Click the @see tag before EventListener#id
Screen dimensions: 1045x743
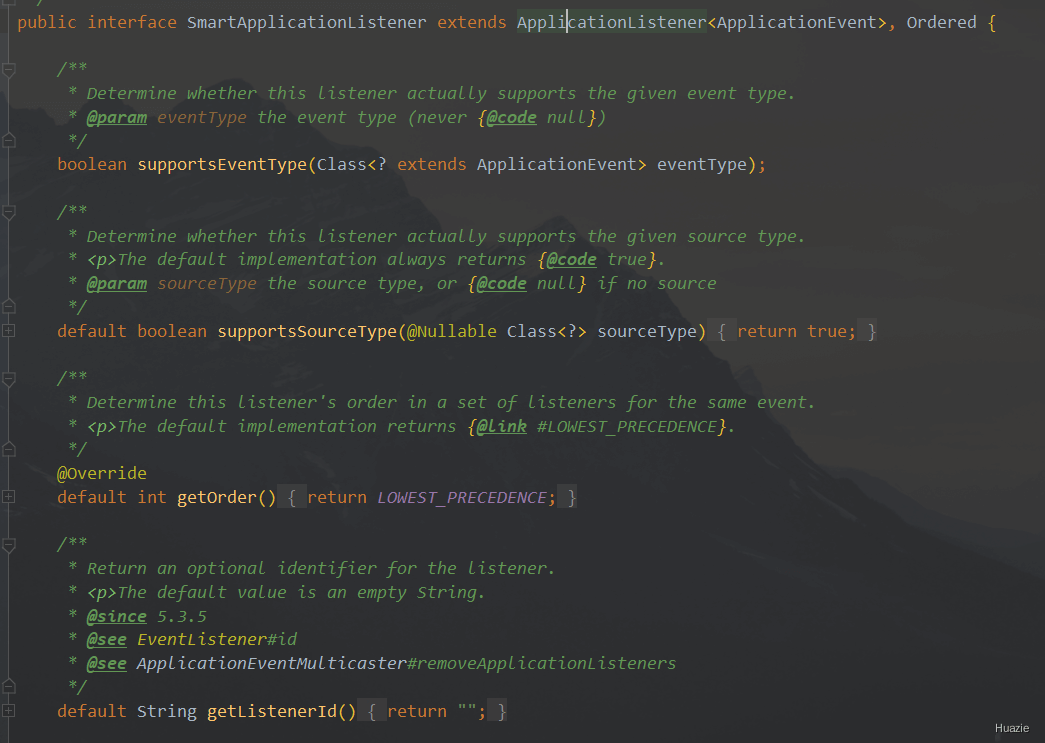pos(107,640)
